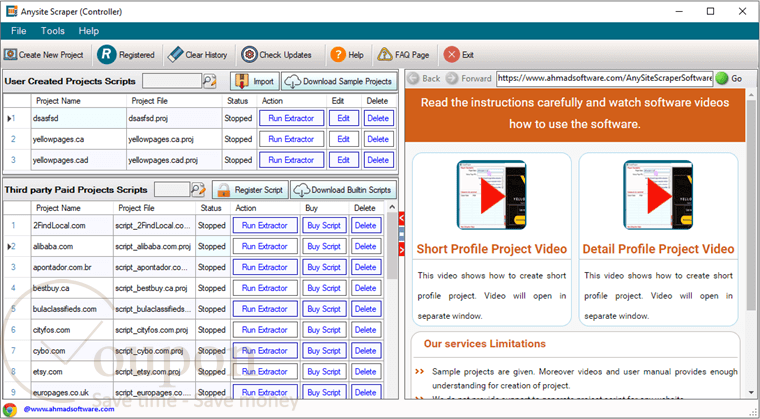Image resolution: width=760 pixels, height=419 pixels.
Task: Delete the bestbuy.ca script
Action: pyautogui.click(x=365, y=288)
